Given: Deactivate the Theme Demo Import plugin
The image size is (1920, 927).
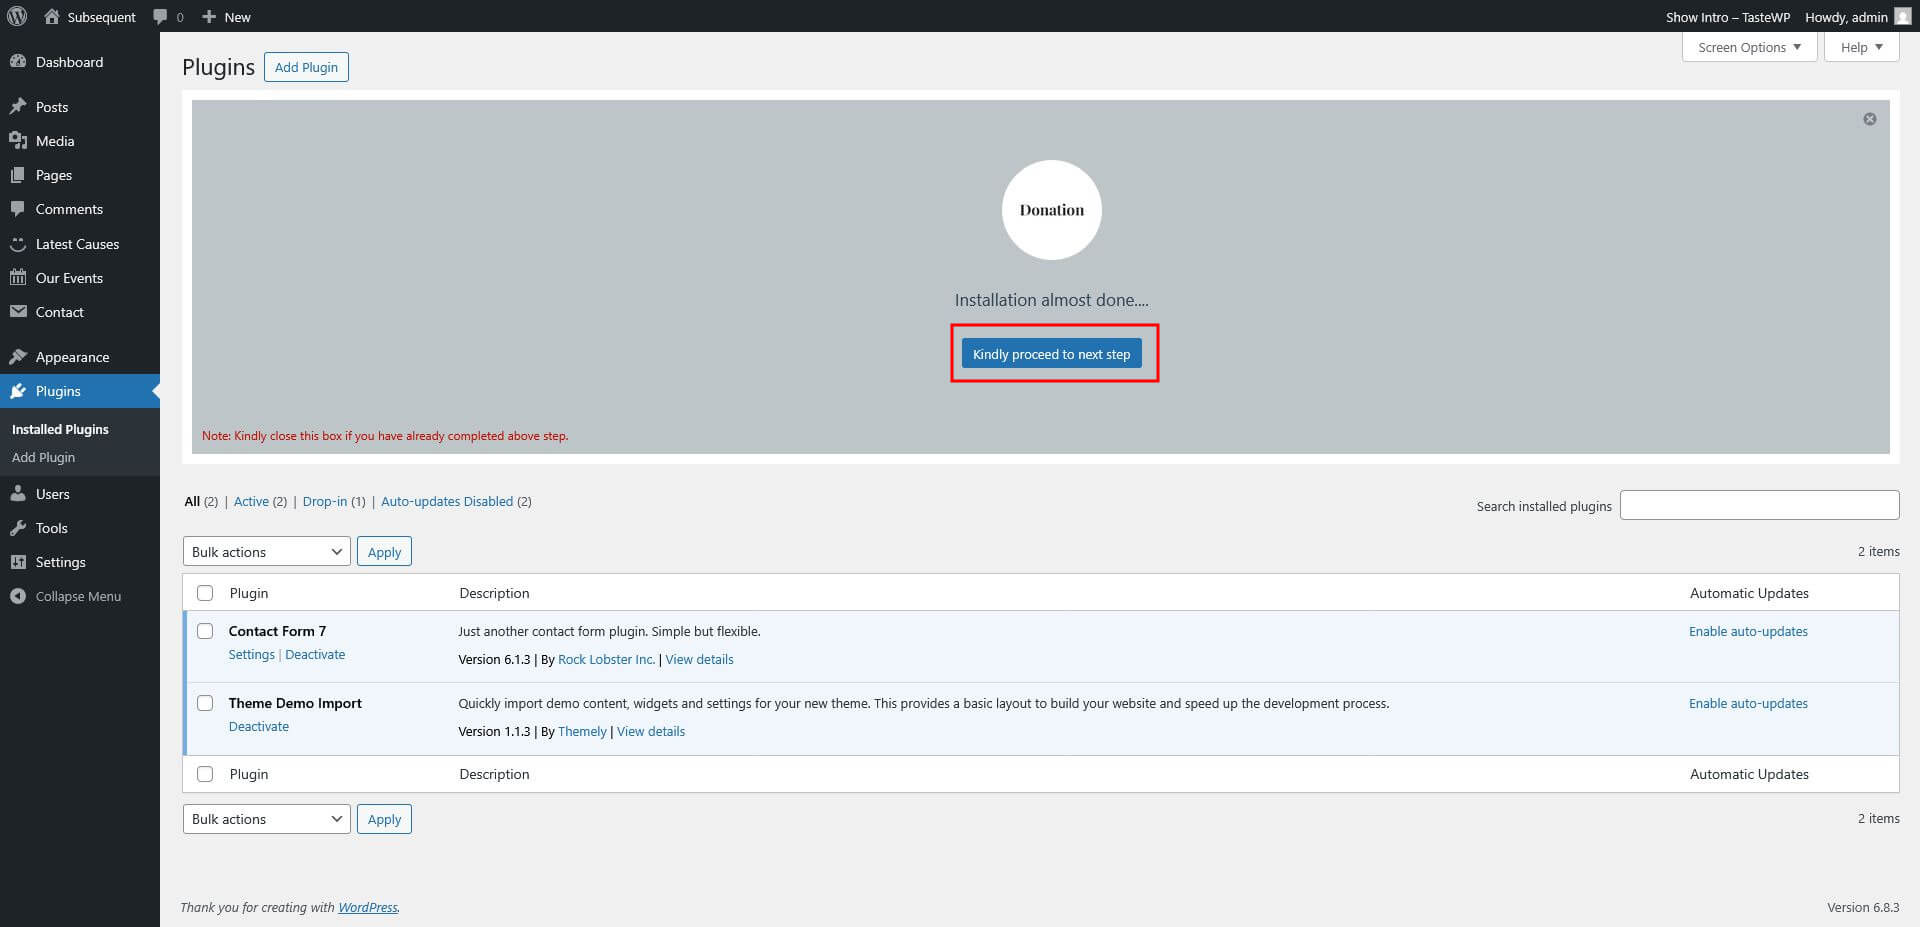Looking at the screenshot, I should pos(258,727).
